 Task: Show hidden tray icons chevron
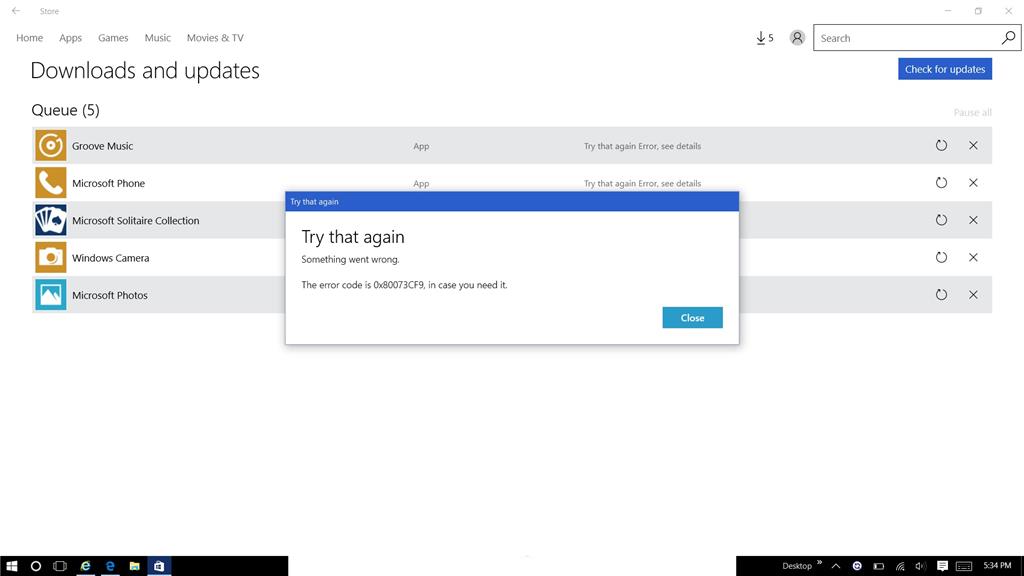(x=836, y=566)
